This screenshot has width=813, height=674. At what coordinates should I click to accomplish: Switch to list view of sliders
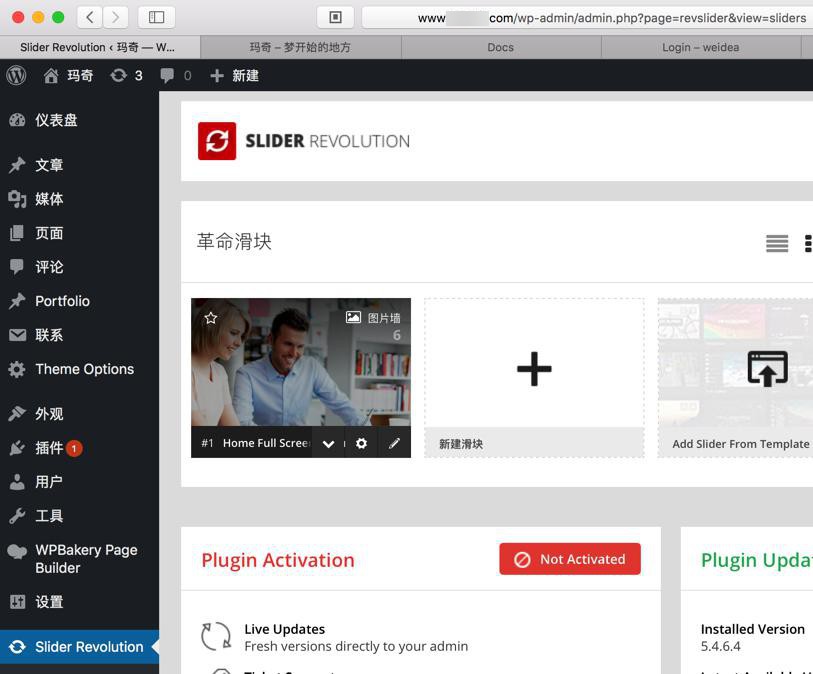point(777,243)
